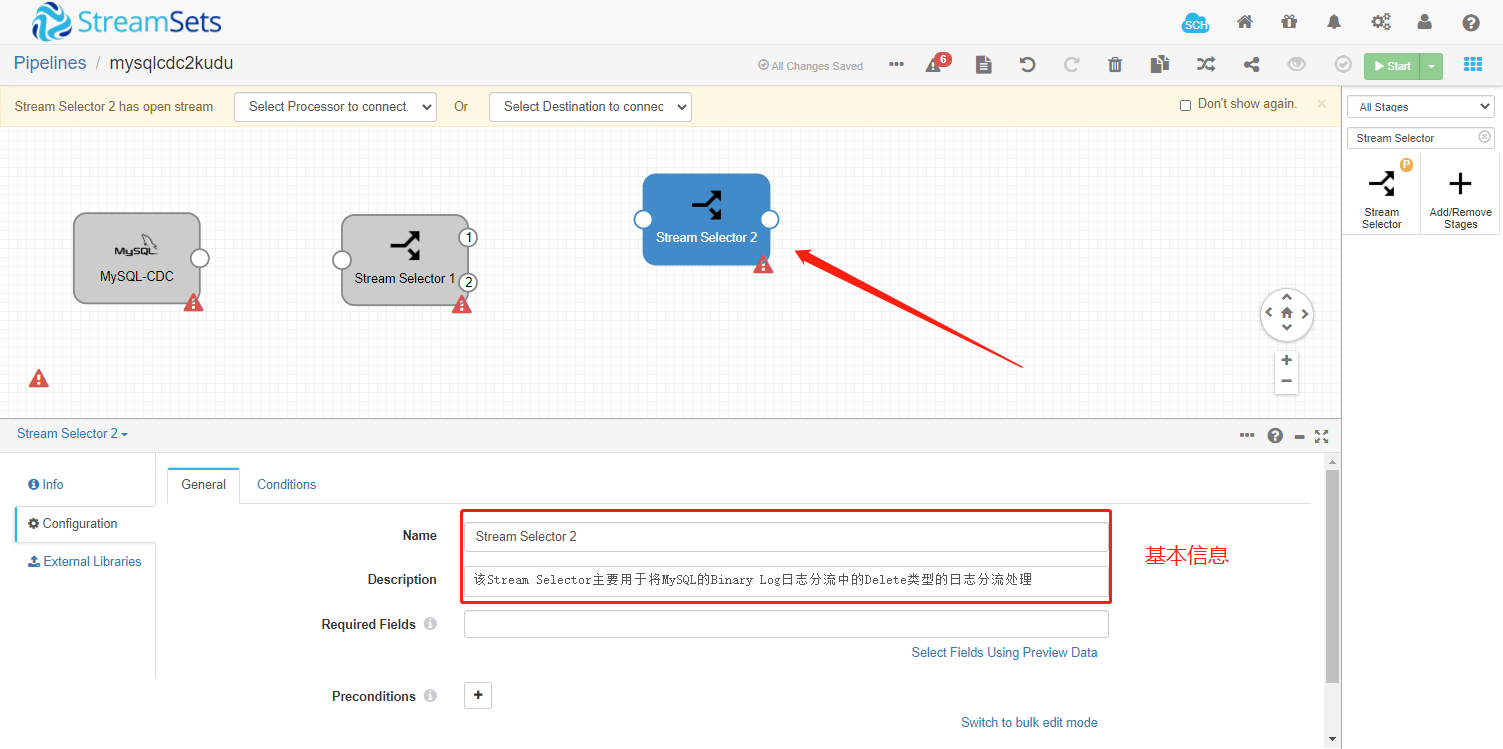
Task: Open Select Processor to connect dropdown
Action: click(x=335, y=107)
